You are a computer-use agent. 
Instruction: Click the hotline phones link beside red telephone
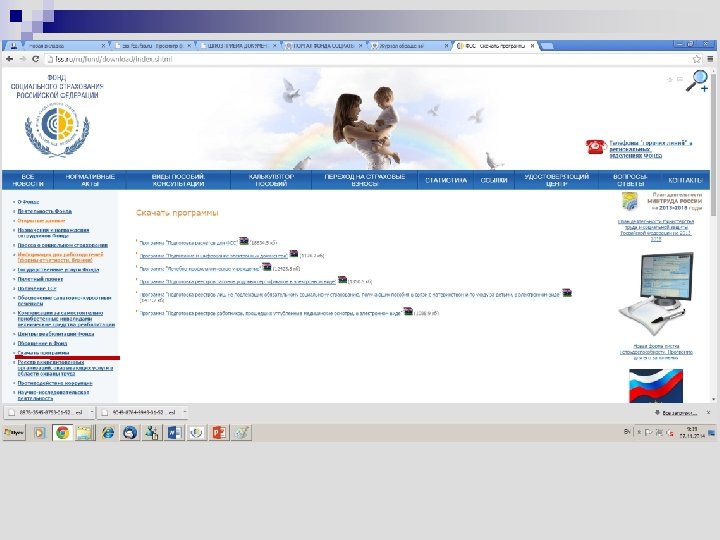point(651,149)
